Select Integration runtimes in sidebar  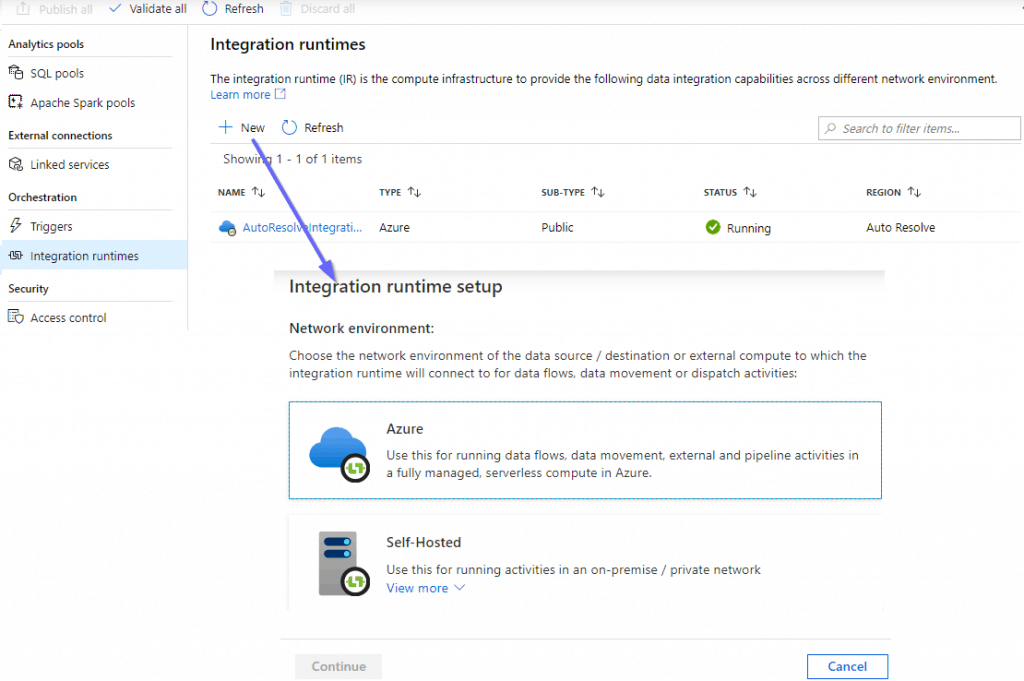(x=94, y=255)
